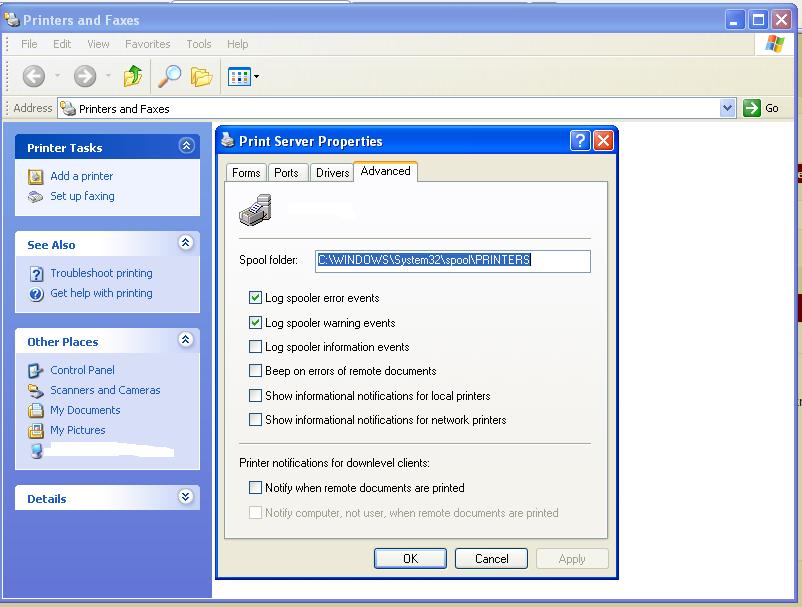This screenshot has height=607, width=802.
Task: Click the Control Panel icon
Action: pos(35,370)
